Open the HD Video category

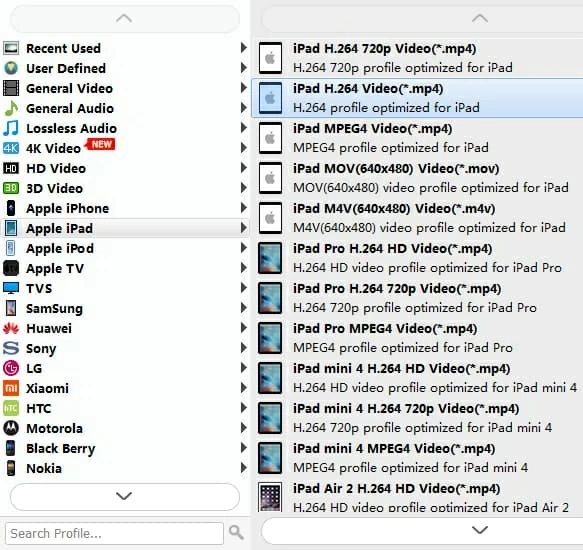pyautogui.click(x=125, y=168)
